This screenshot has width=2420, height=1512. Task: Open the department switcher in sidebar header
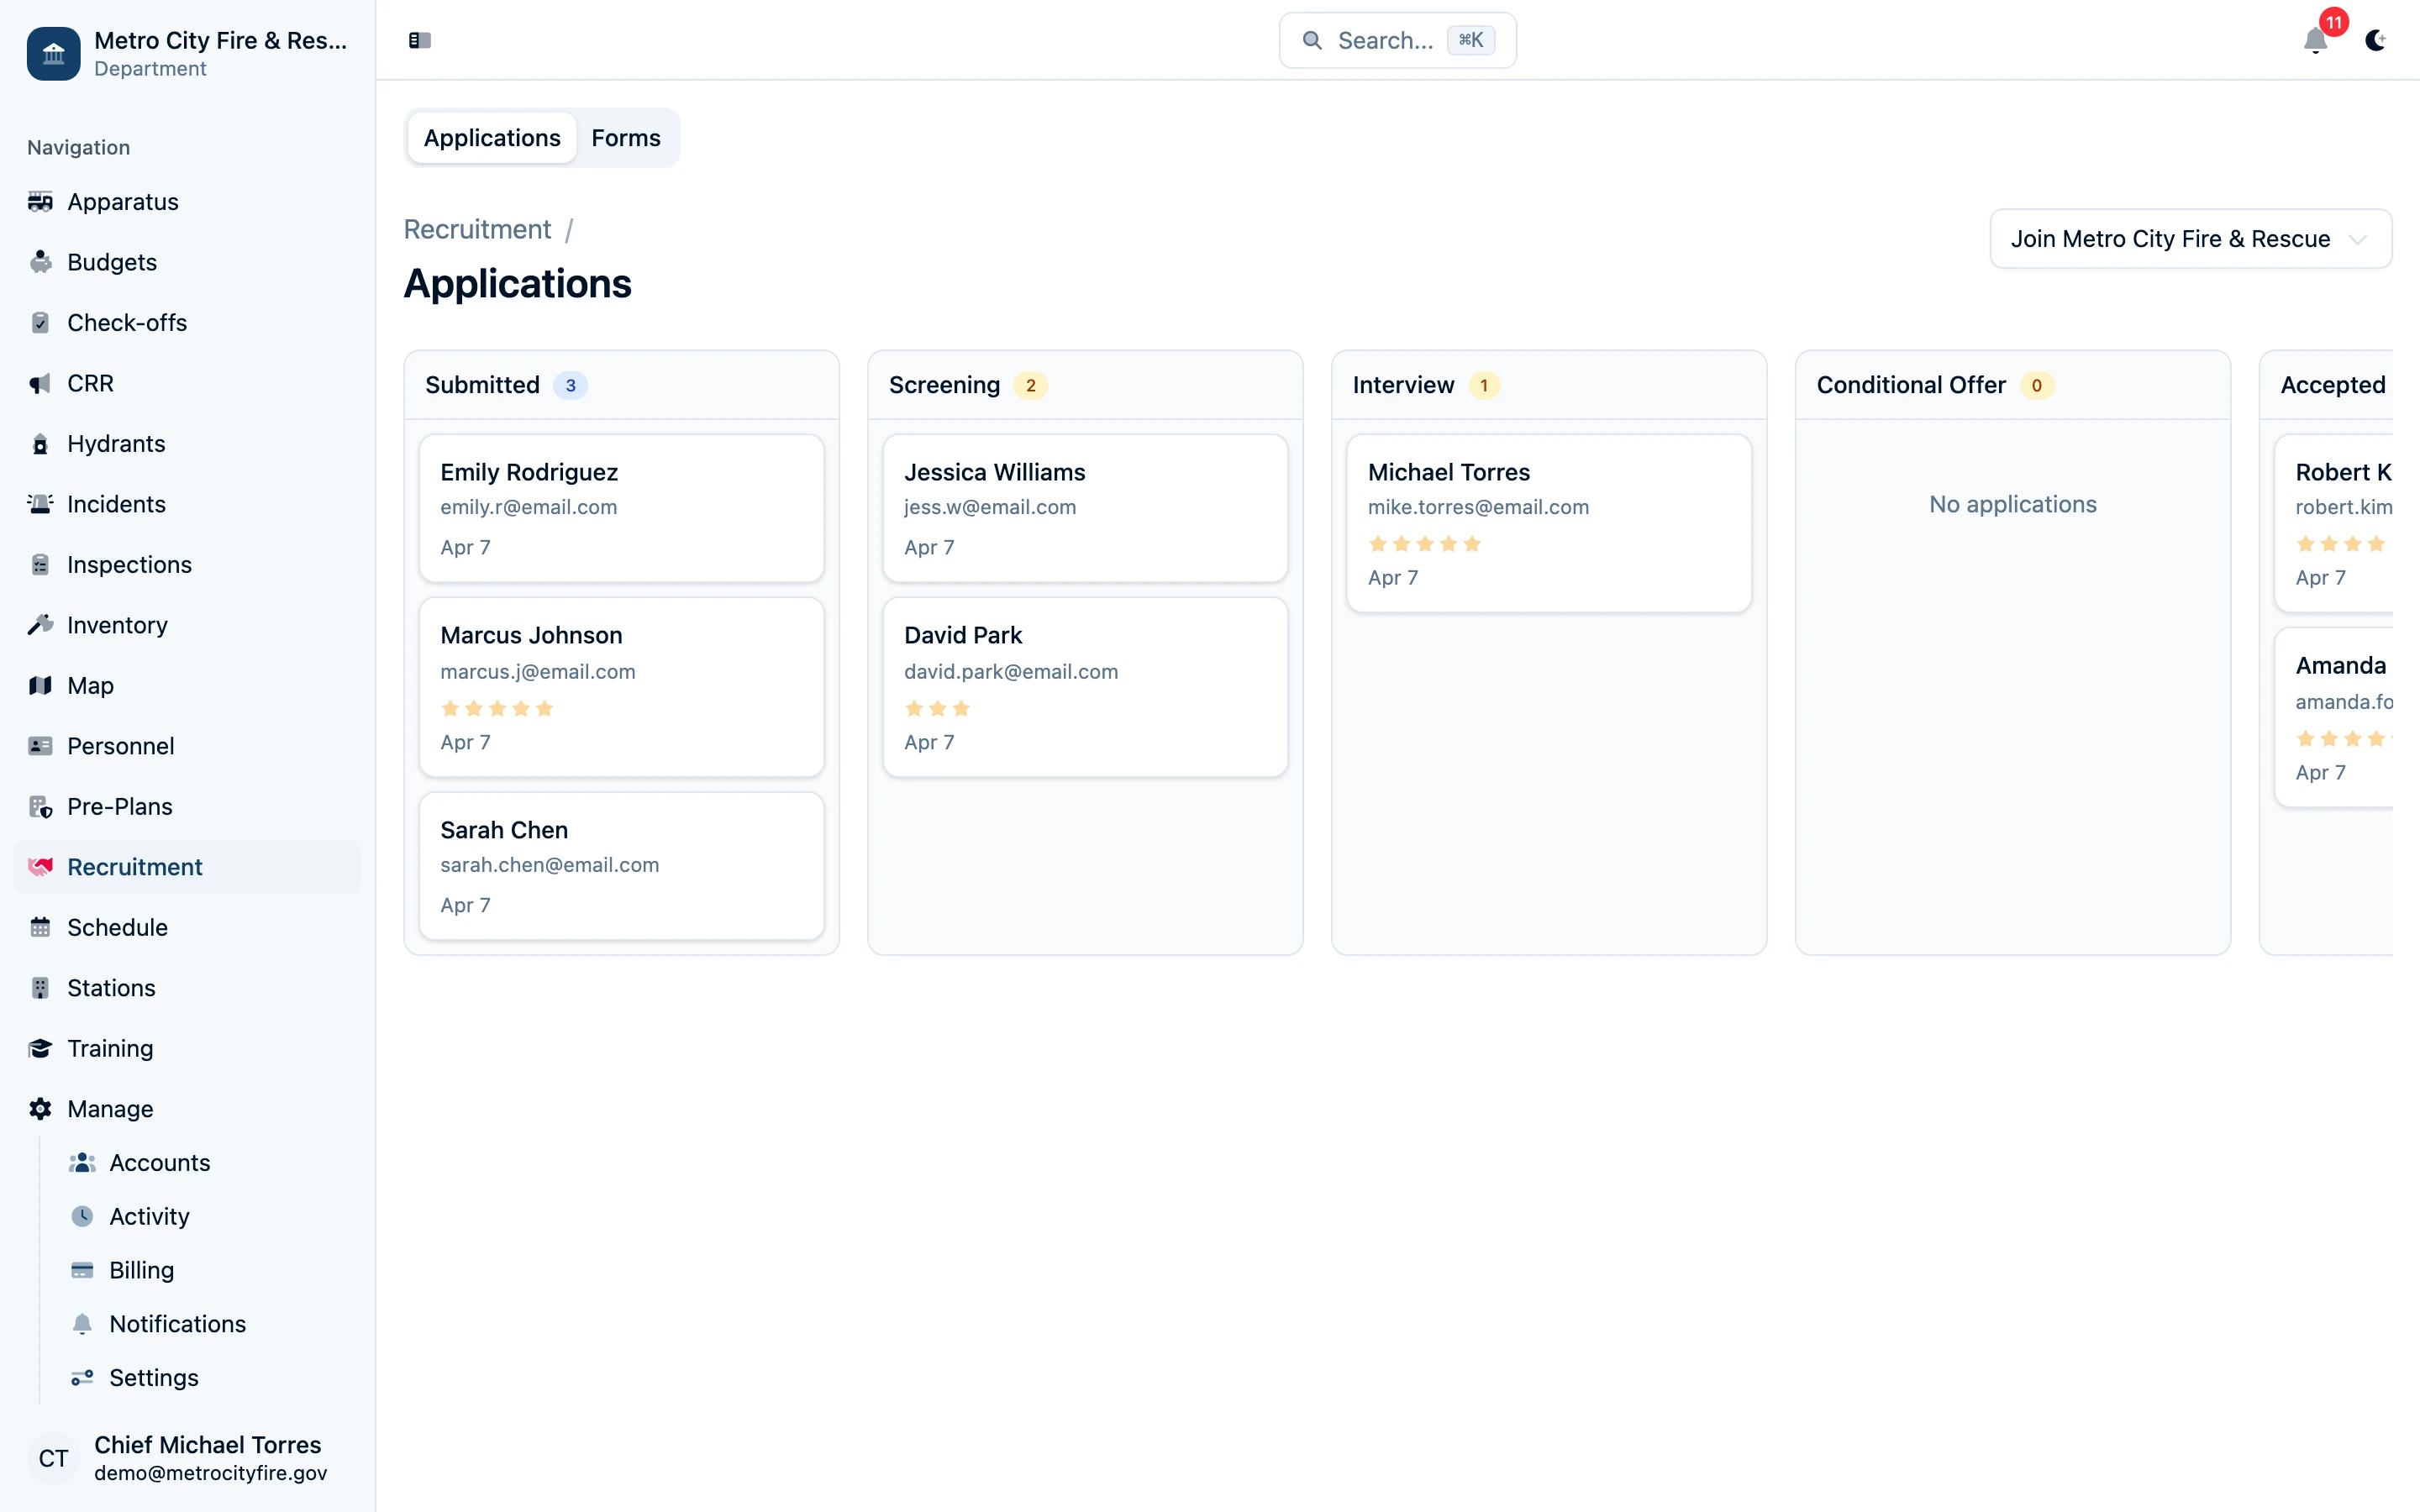(x=187, y=53)
